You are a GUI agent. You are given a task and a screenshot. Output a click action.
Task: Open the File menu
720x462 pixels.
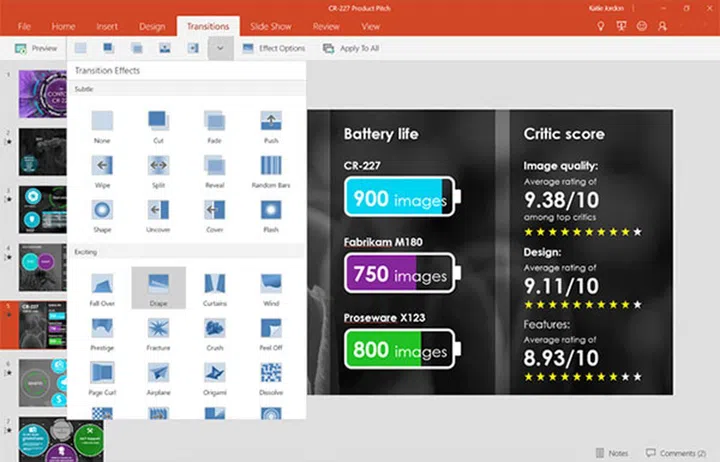coord(24,26)
